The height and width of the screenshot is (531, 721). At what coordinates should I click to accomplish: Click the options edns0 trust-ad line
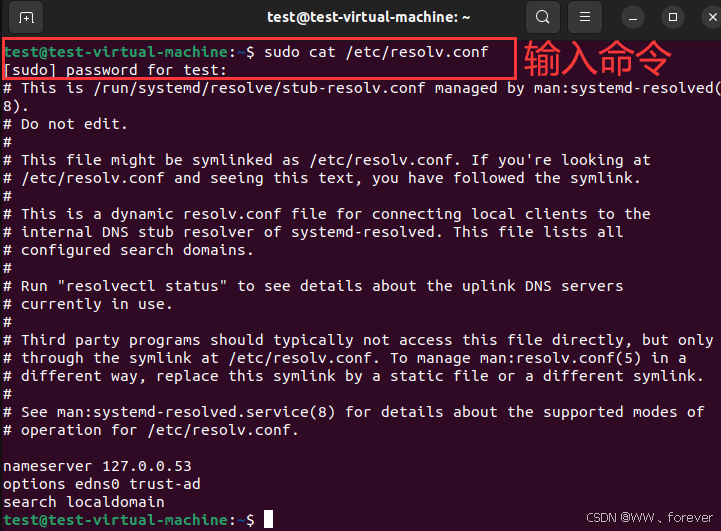[x=102, y=484]
